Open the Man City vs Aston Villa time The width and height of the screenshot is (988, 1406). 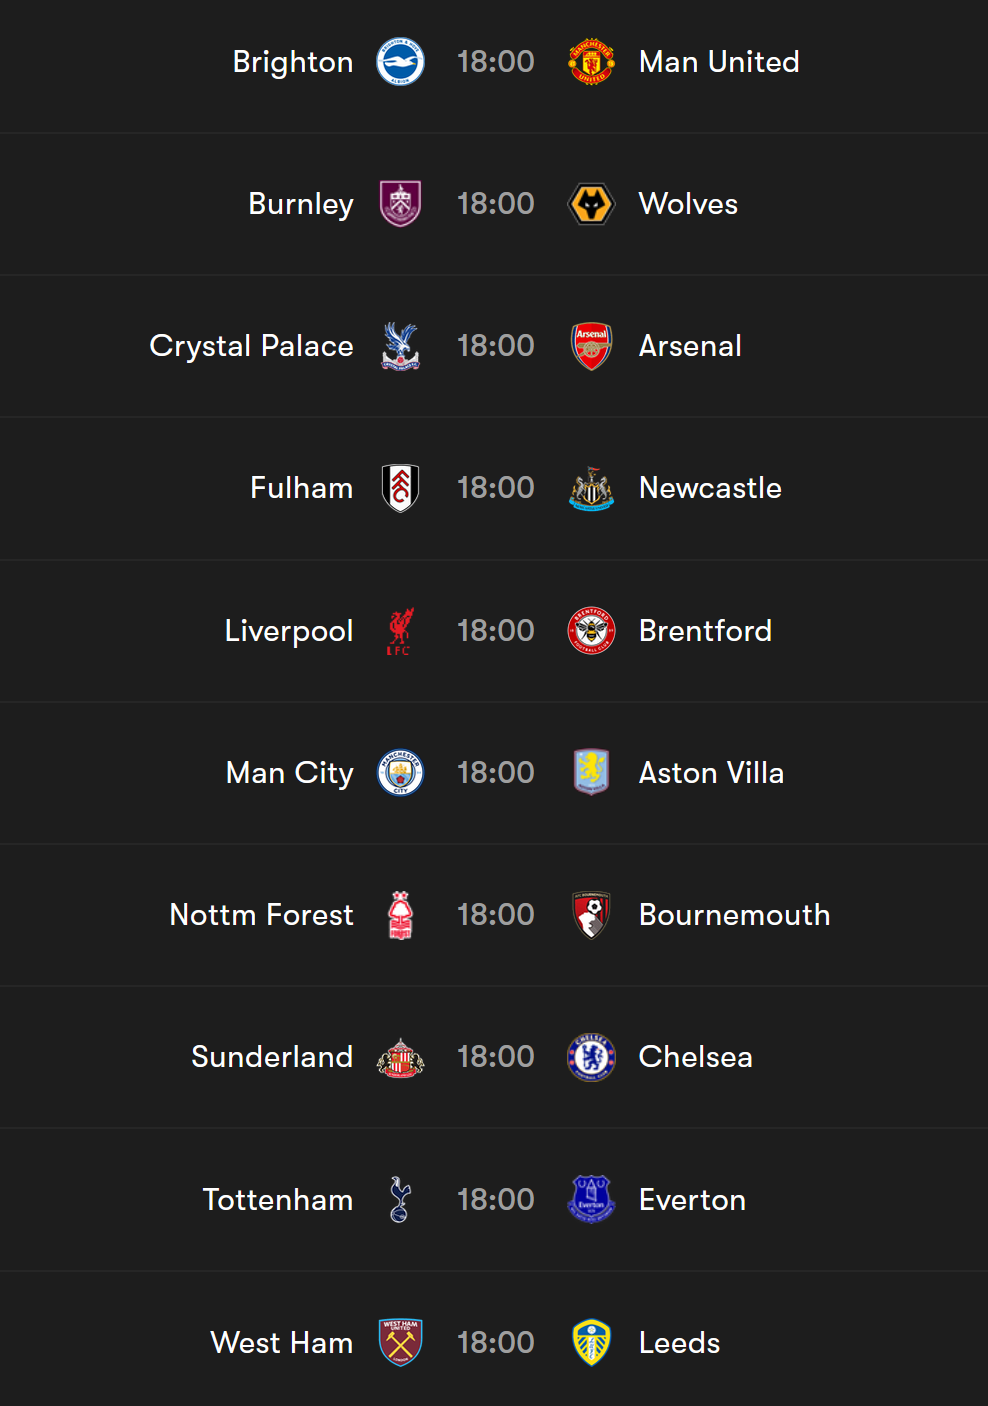pyautogui.click(x=496, y=773)
